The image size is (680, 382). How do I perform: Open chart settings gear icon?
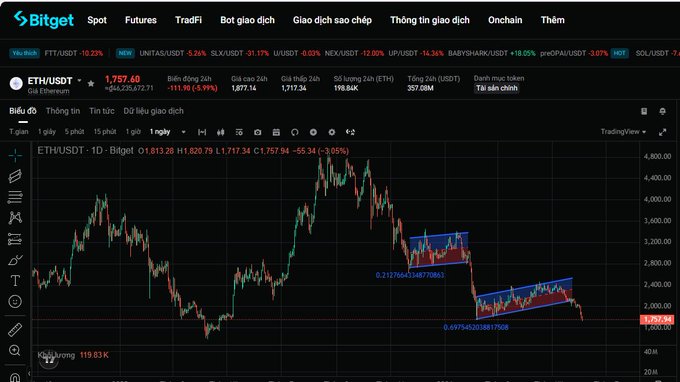point(332,132)
